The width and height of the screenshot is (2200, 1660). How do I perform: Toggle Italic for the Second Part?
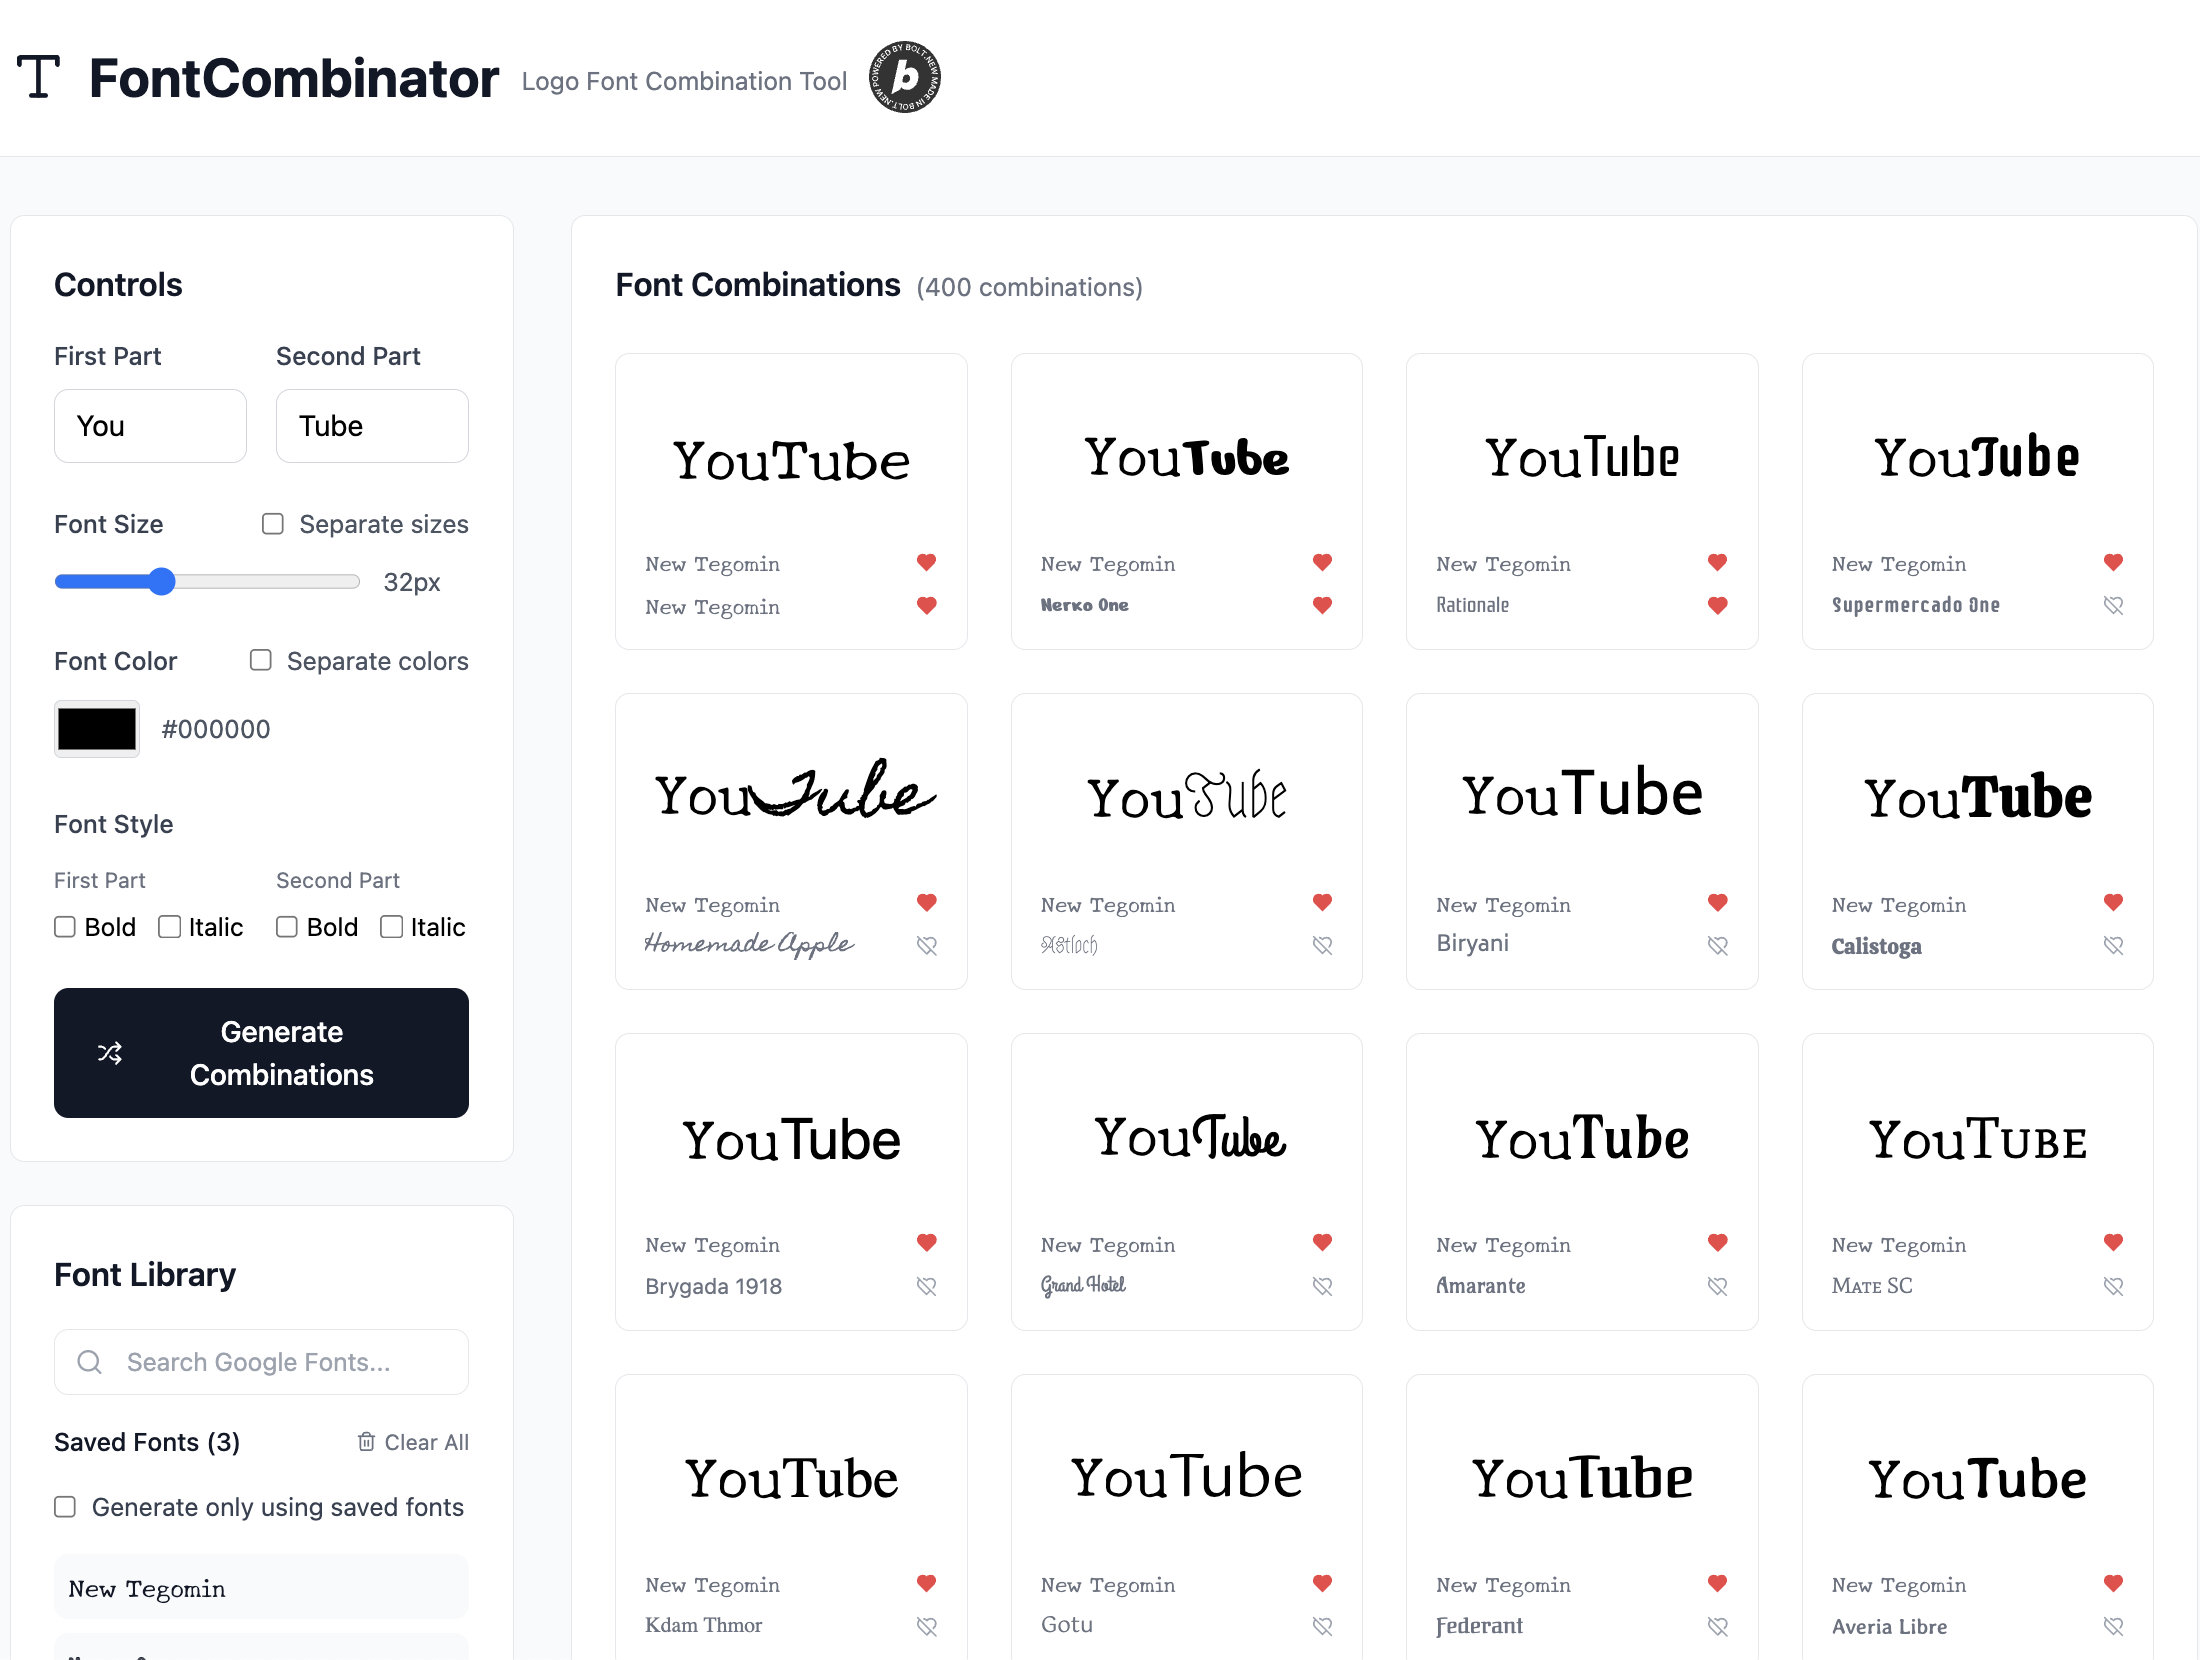coord(392,927)
